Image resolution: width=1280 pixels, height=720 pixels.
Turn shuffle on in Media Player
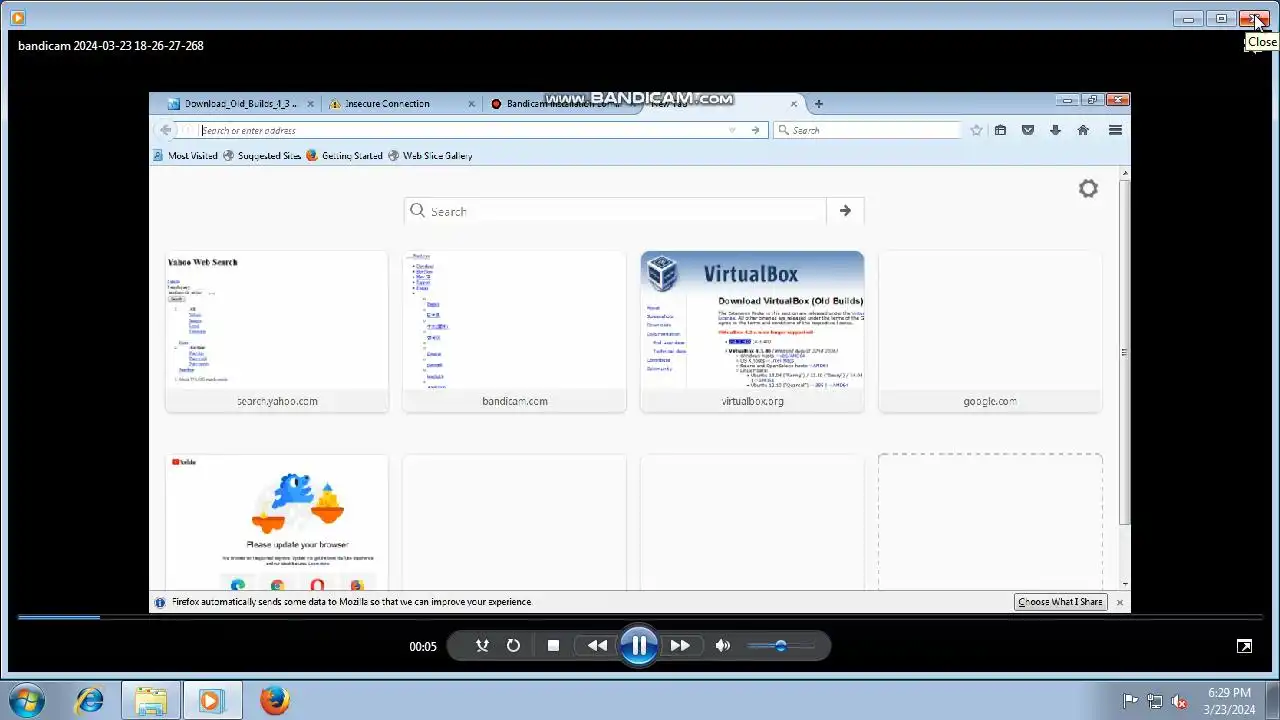point(482,646)
